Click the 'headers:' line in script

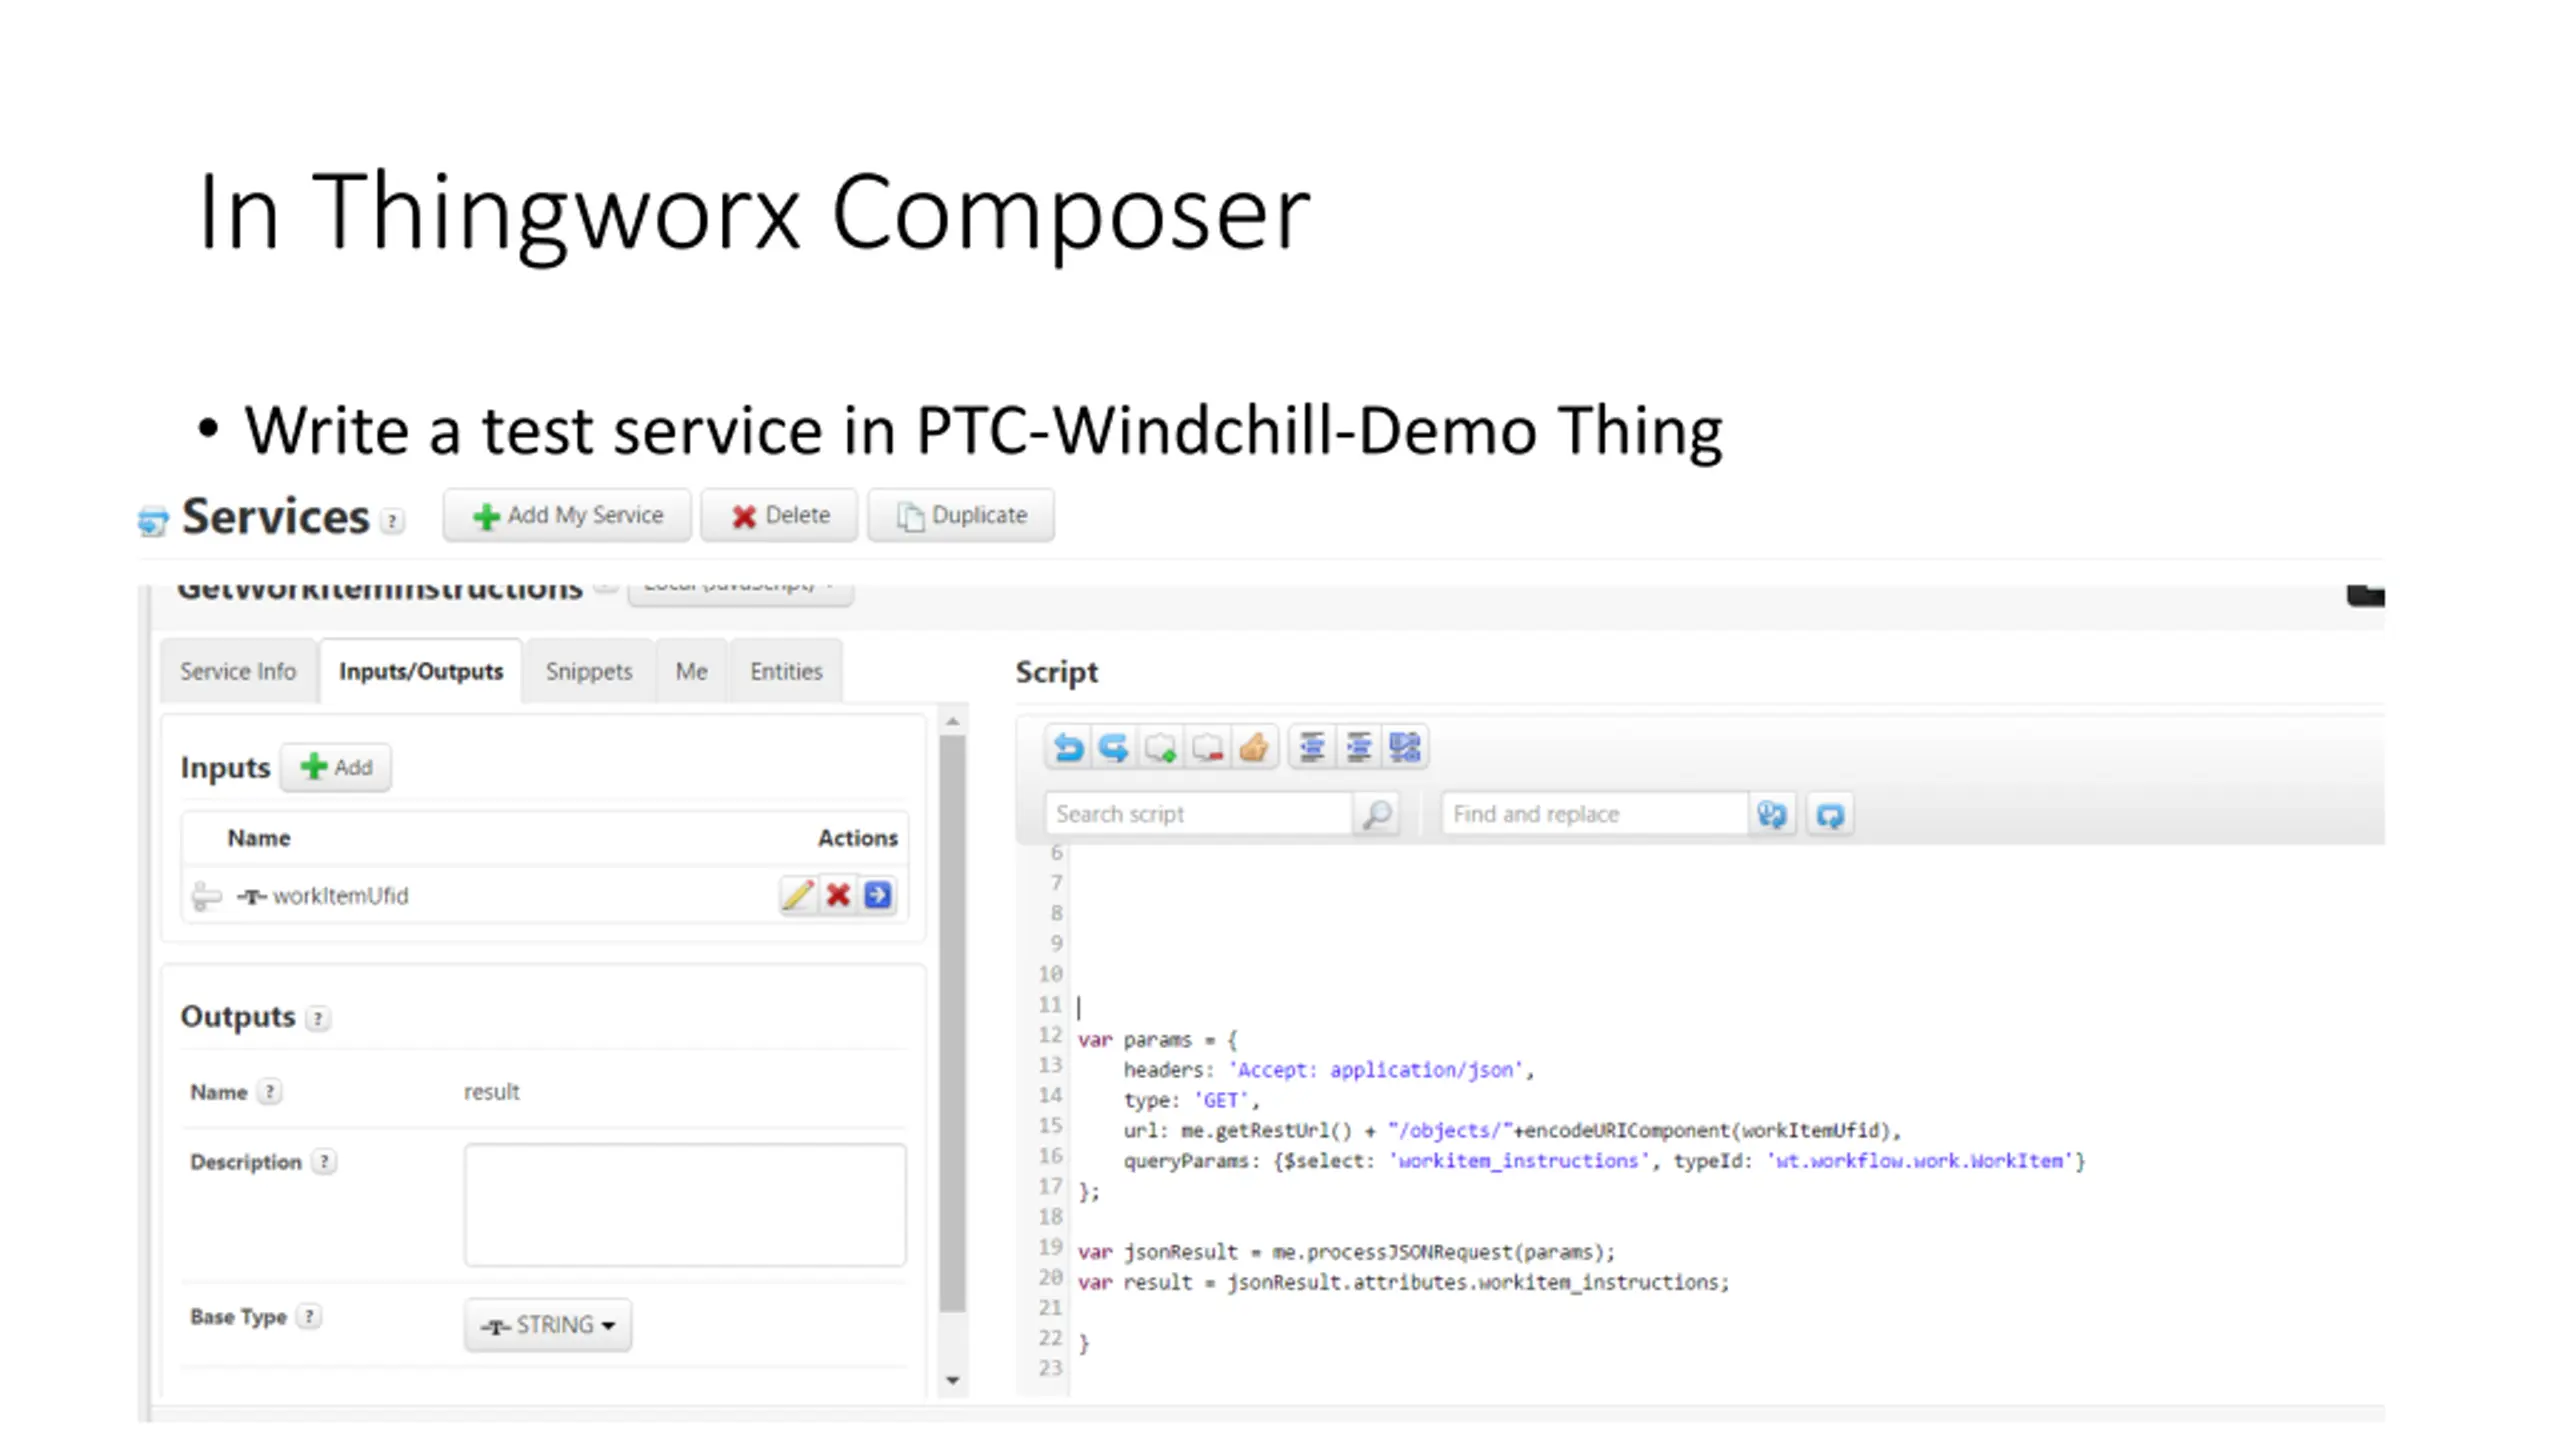(1328, 1070)
